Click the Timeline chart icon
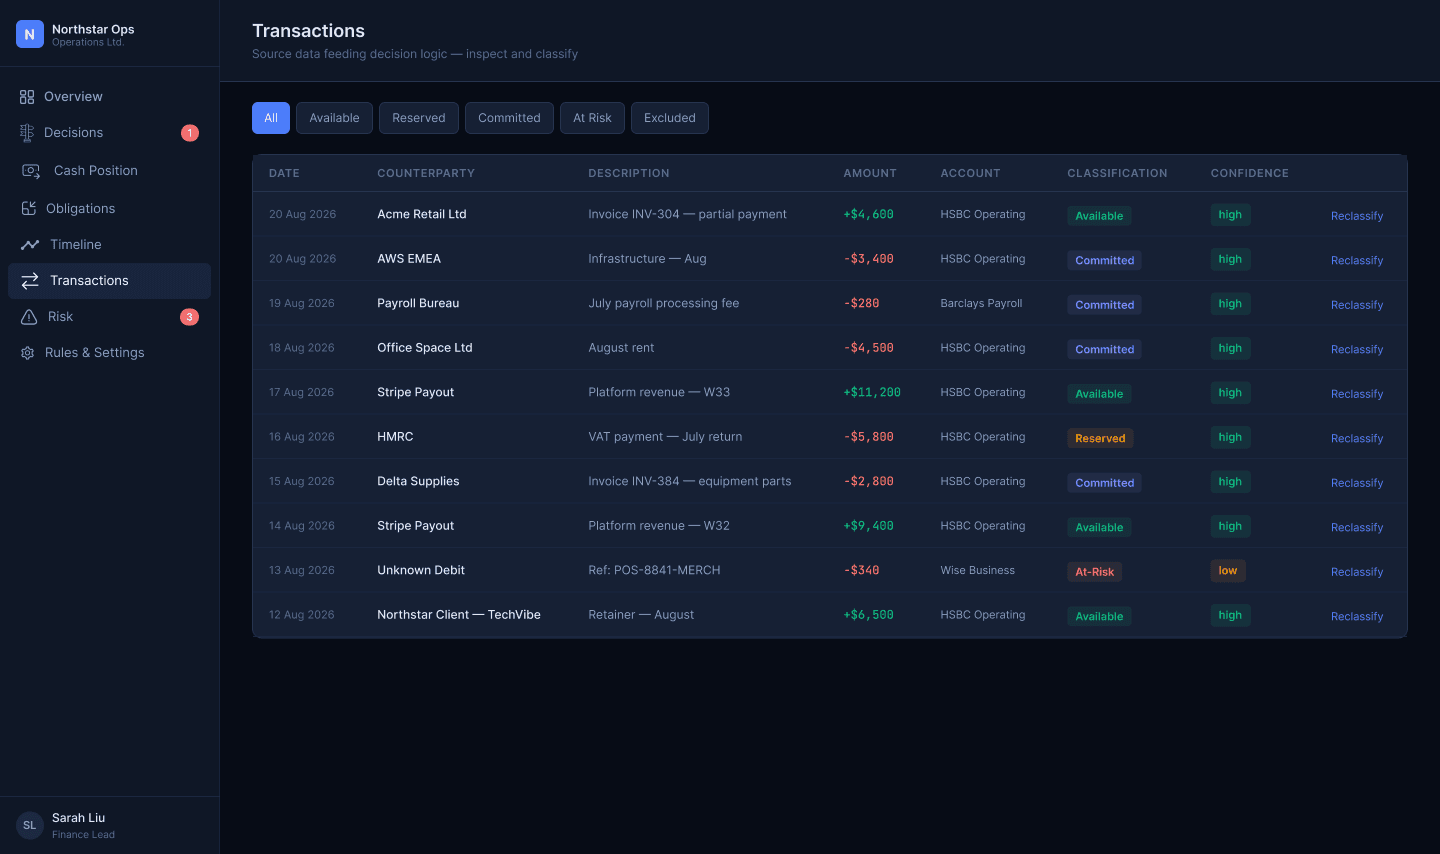The width and height of the screenshot is (1440, 854). click(30, 245)
